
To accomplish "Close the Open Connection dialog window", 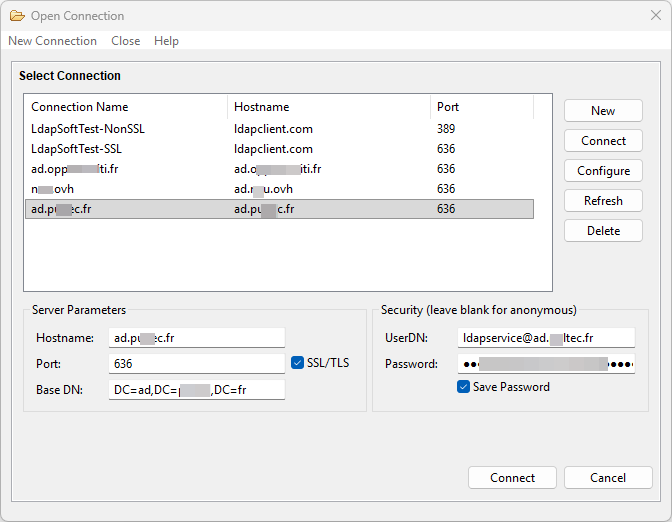I will coord(655,16).
